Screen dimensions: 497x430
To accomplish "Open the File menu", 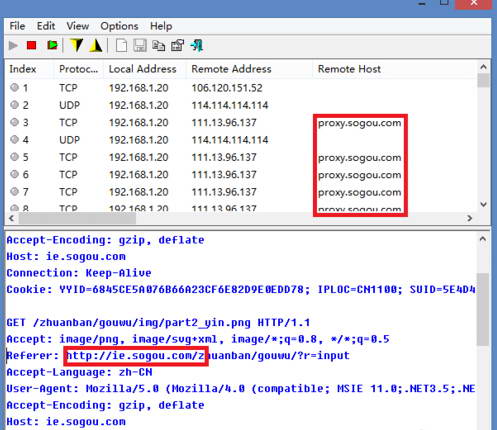I will pos(17,26).
